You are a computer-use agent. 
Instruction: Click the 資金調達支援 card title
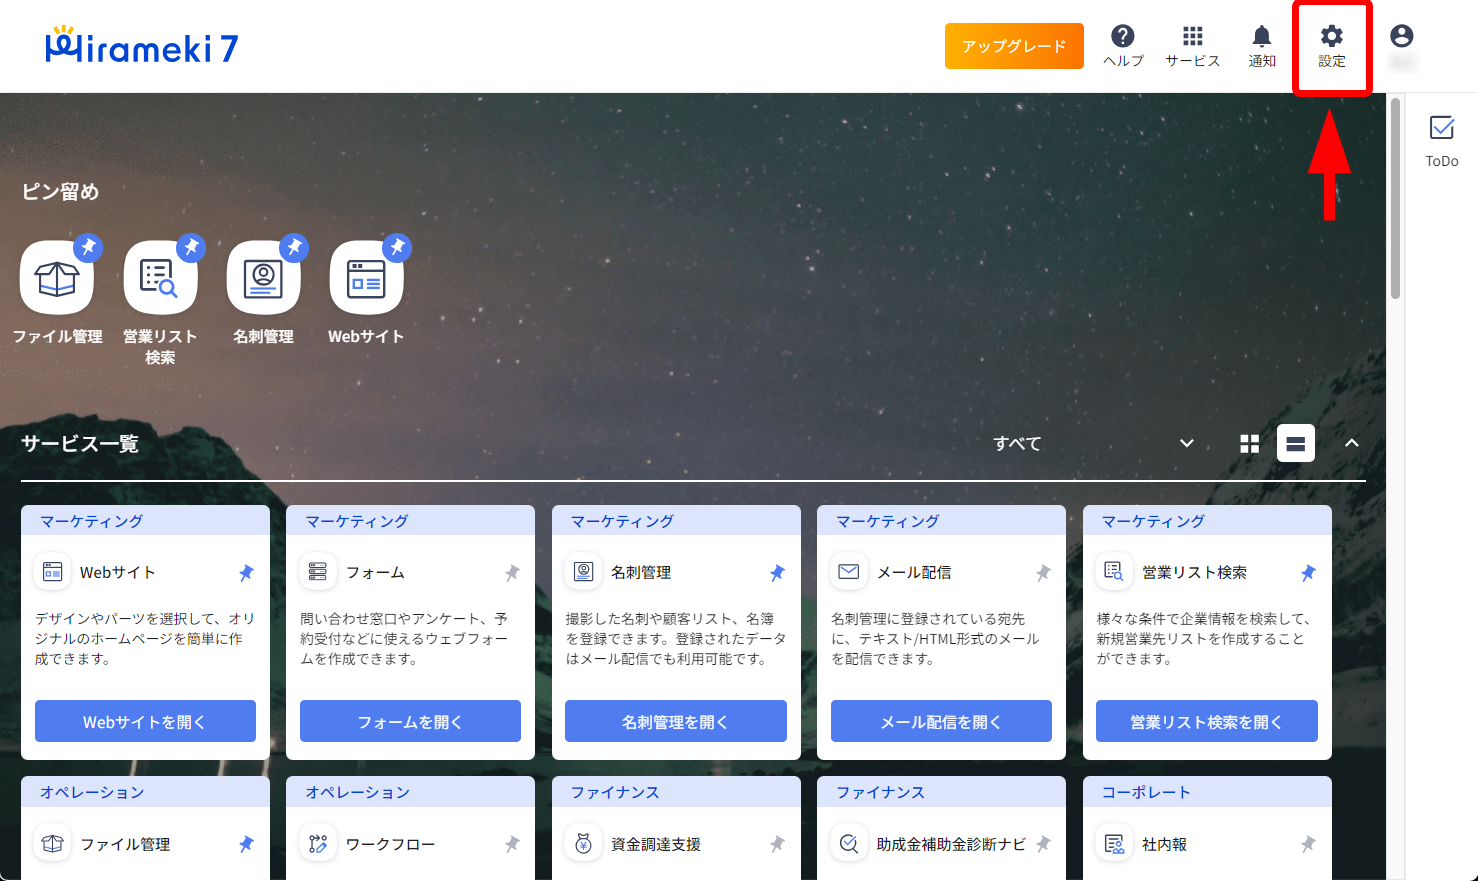point(656,844)
